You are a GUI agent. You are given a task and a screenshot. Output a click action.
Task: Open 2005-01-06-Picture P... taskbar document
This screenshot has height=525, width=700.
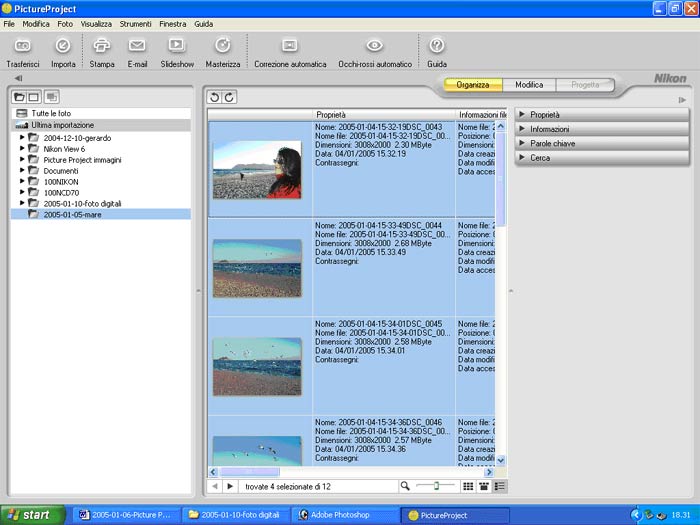click(x=126, y=515)
